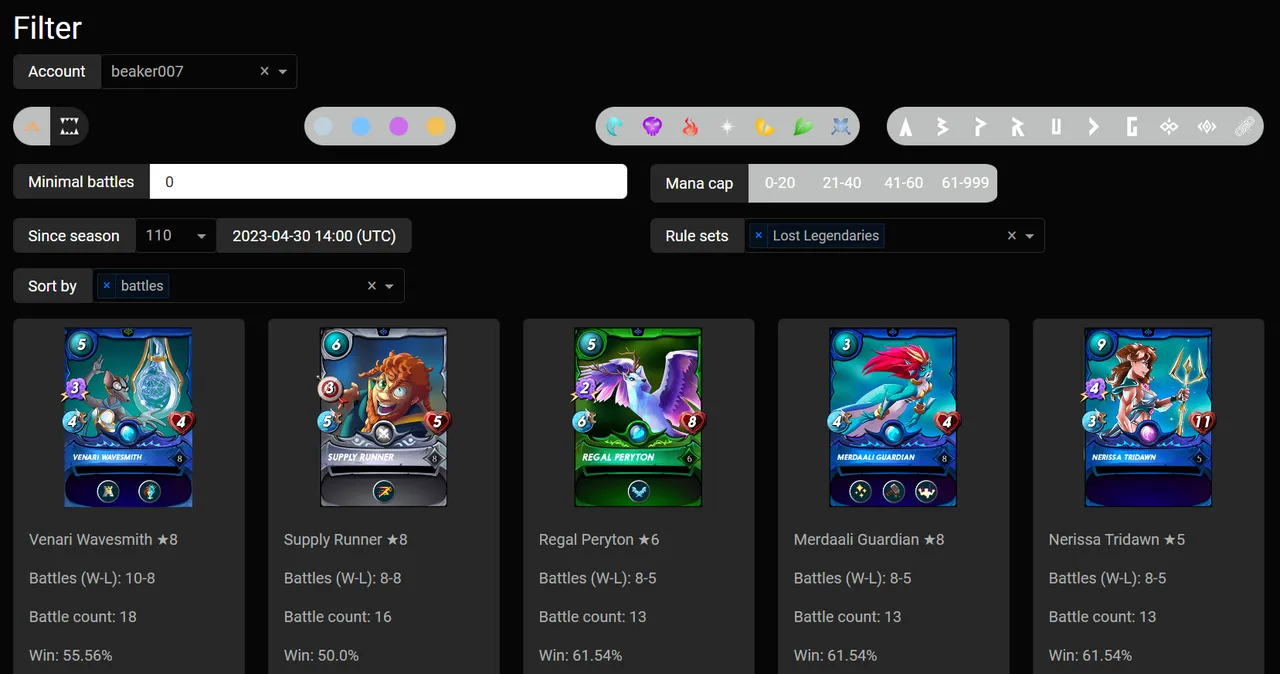Click the 'Win: 50.0%' text
The image size is (1280, 674).
point(321,656)
